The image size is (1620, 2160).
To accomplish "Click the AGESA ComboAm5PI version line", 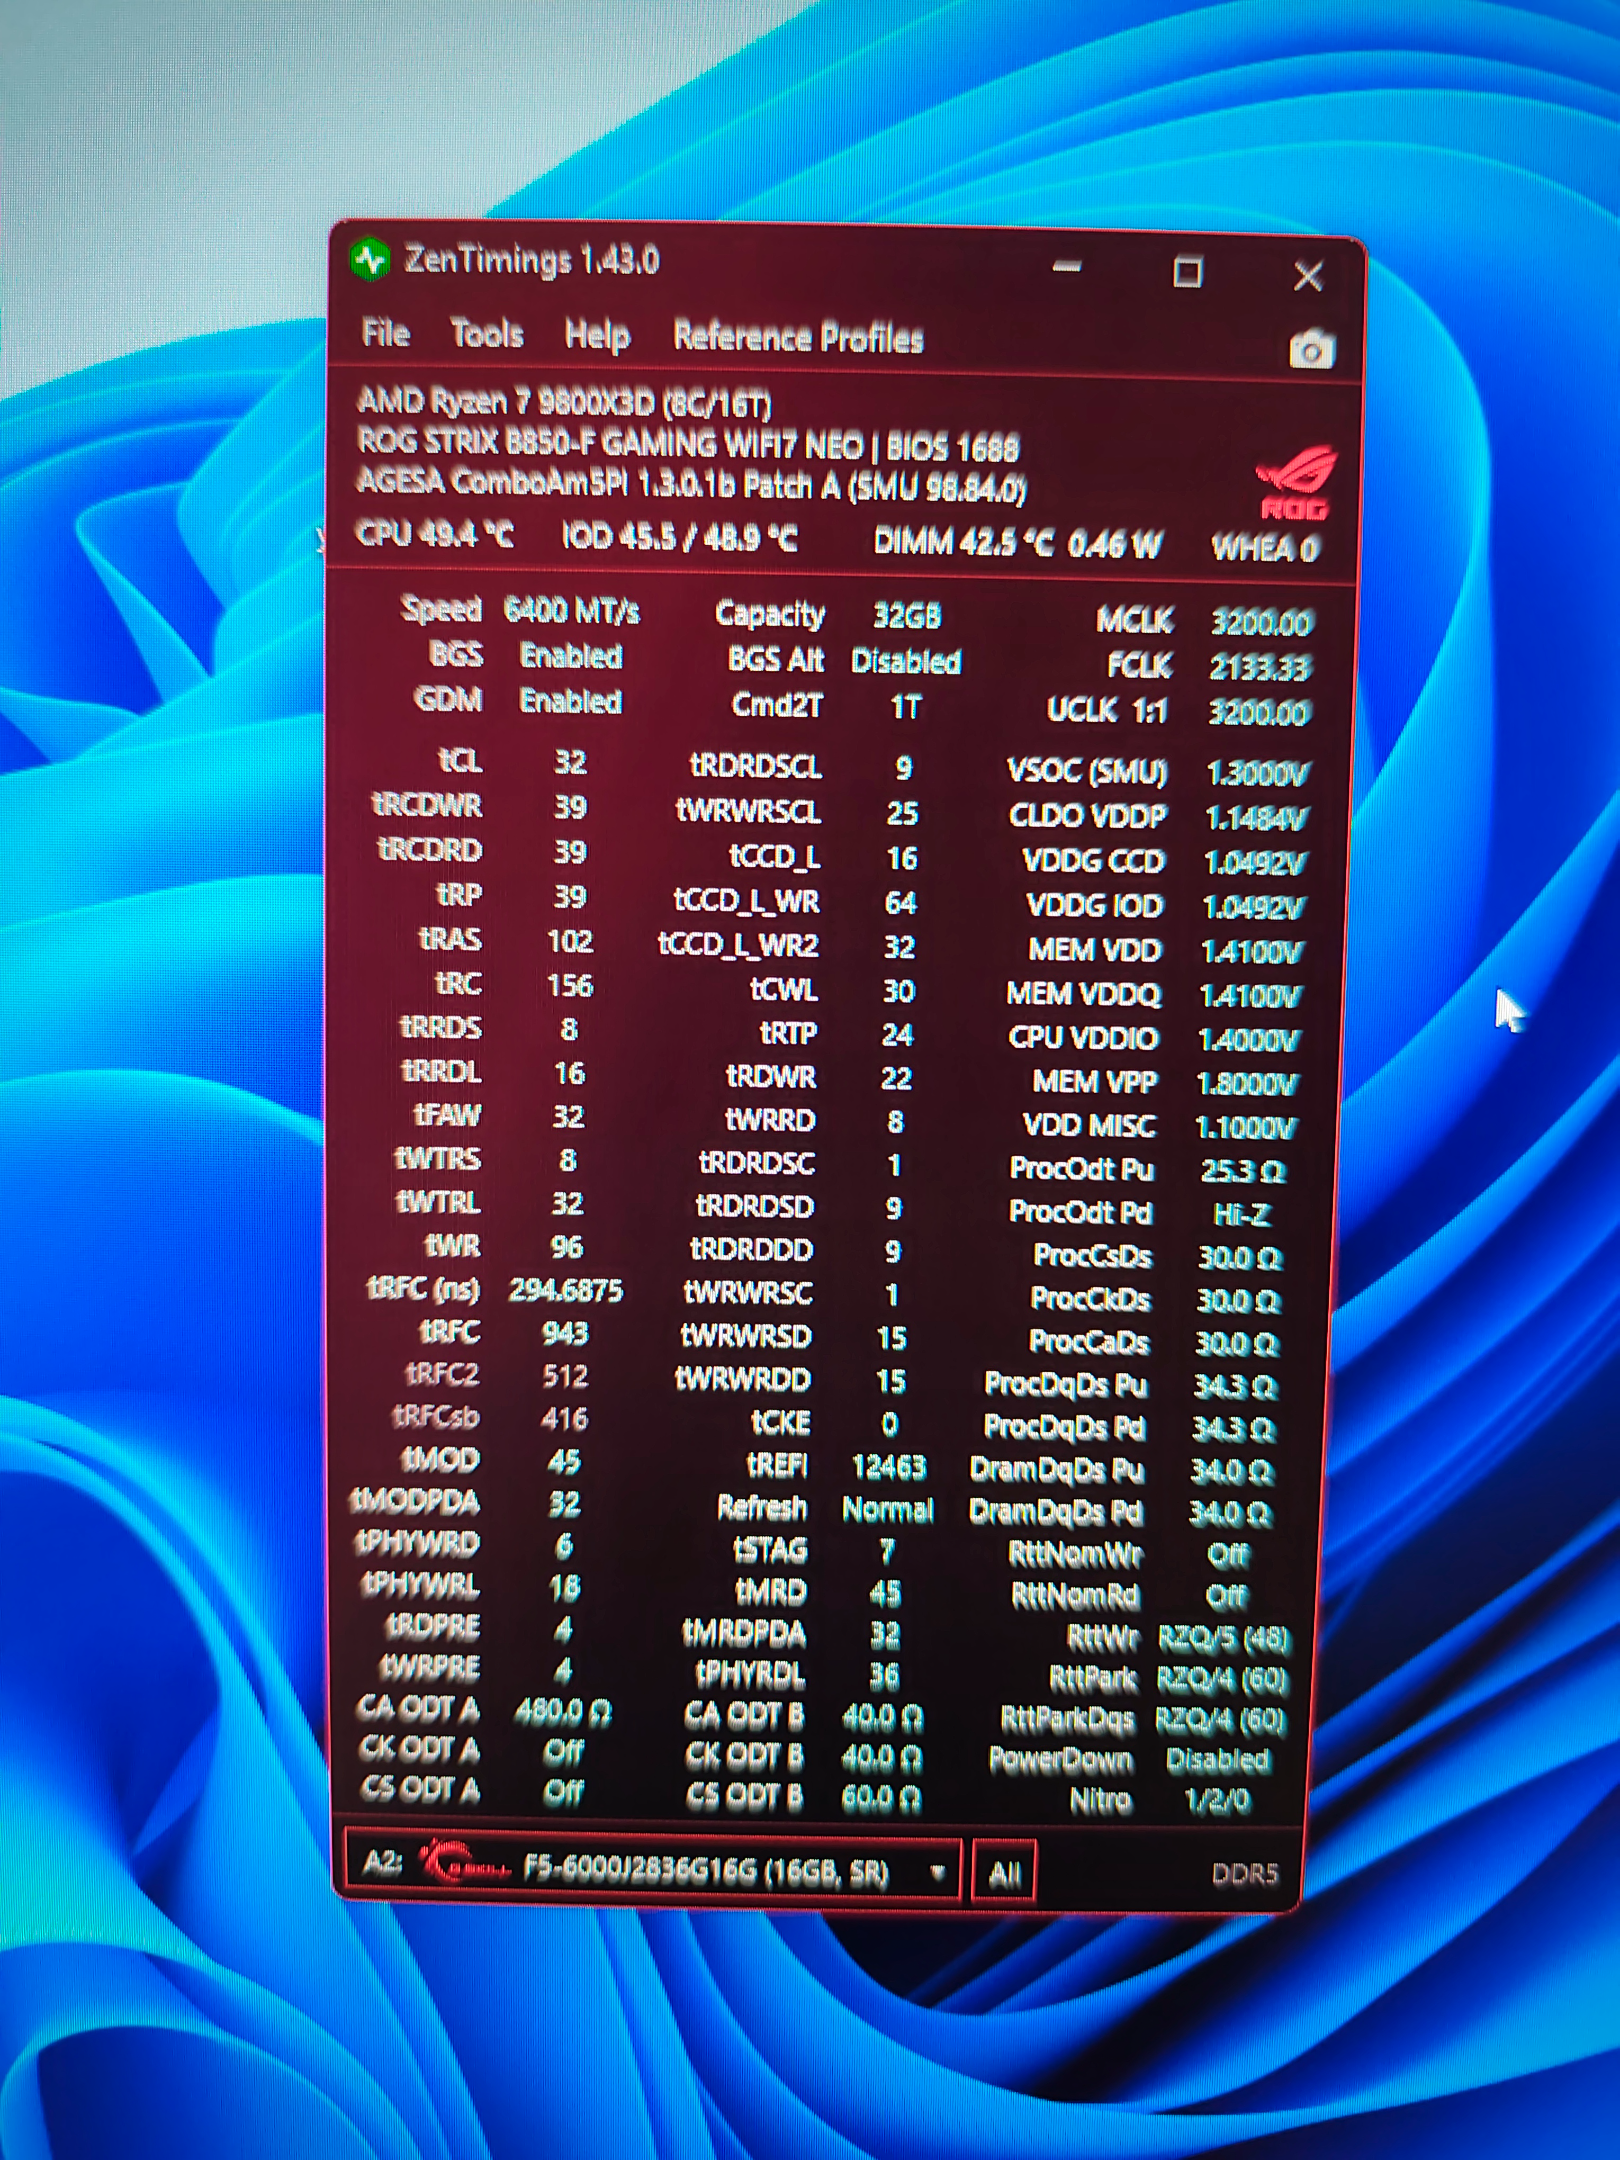I will pyautogui.click(x=692, y=485).
